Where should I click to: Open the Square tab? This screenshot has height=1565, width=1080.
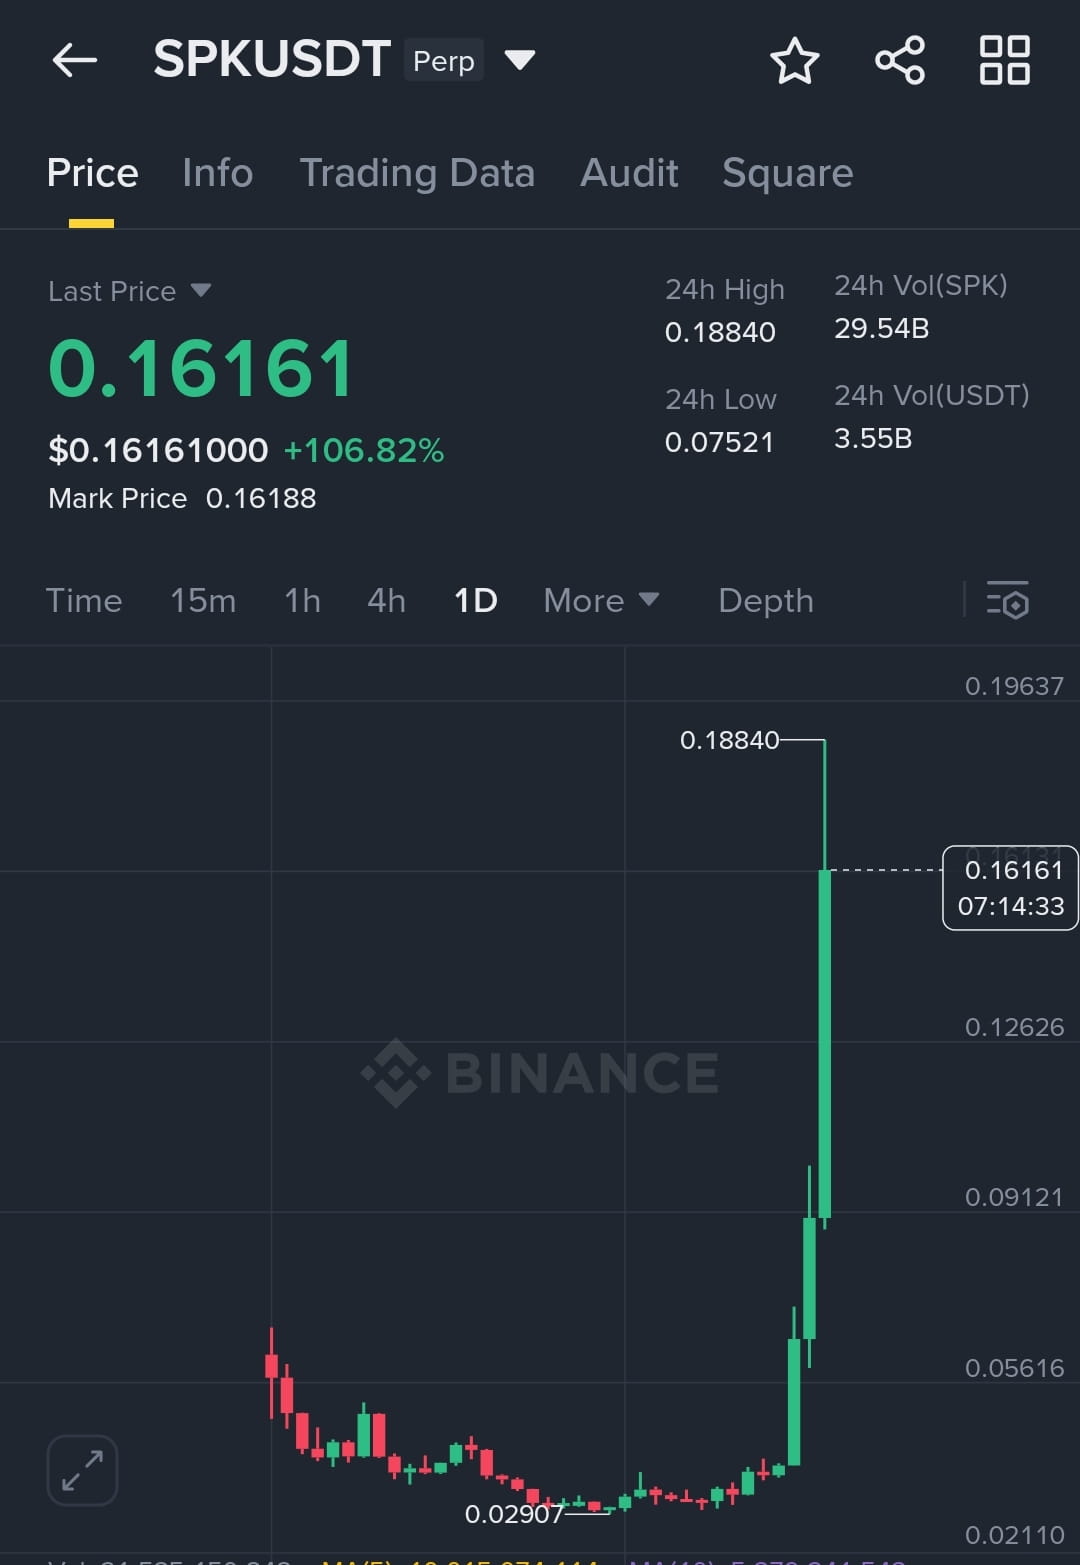pyautogui.click(x=788, y=173)
